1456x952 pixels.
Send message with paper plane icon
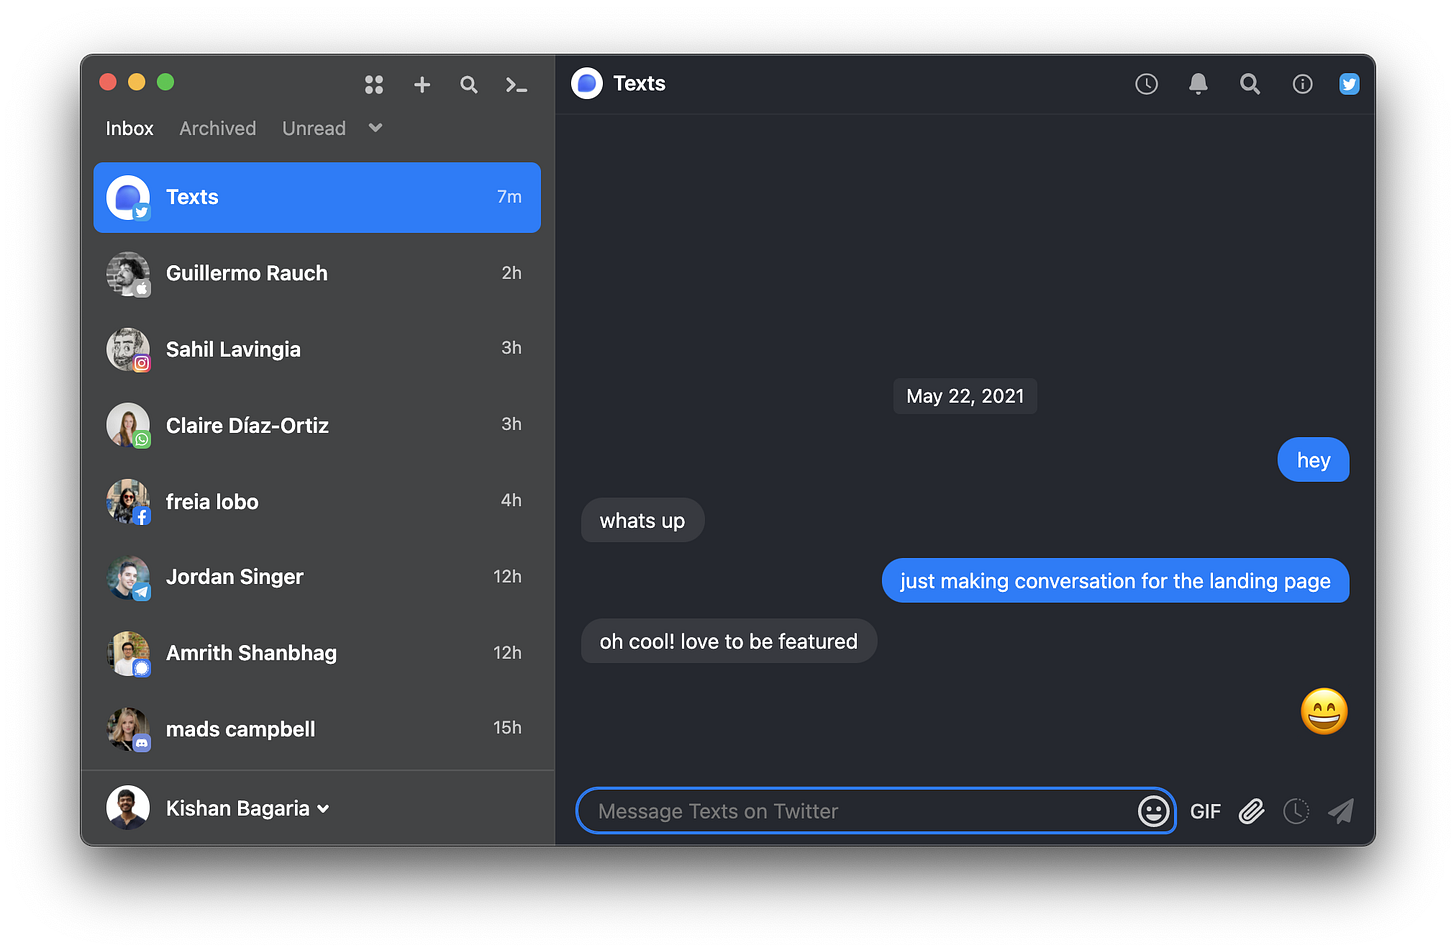[1341, 811]
